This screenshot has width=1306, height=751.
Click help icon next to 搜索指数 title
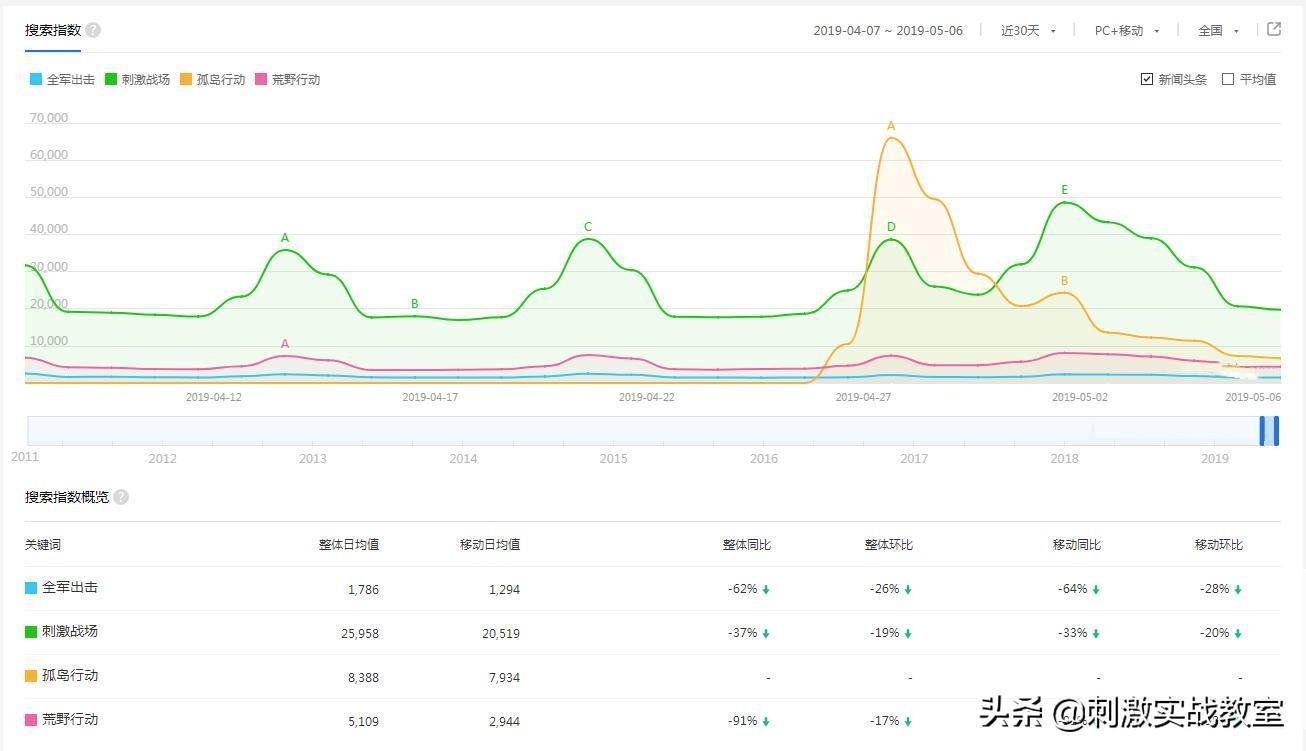(x=93, y=30)
